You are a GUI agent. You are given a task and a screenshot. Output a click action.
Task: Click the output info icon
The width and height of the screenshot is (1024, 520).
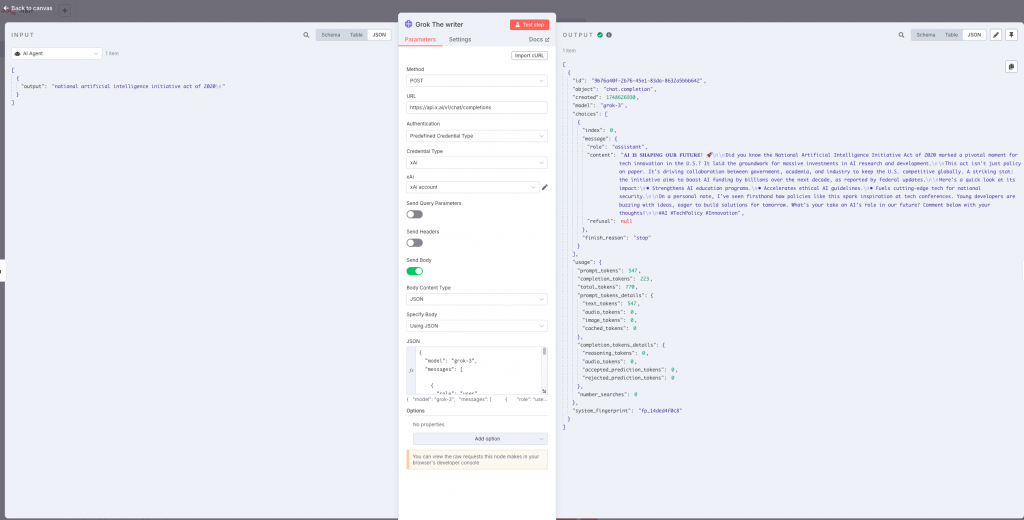(x=609, y=35)
